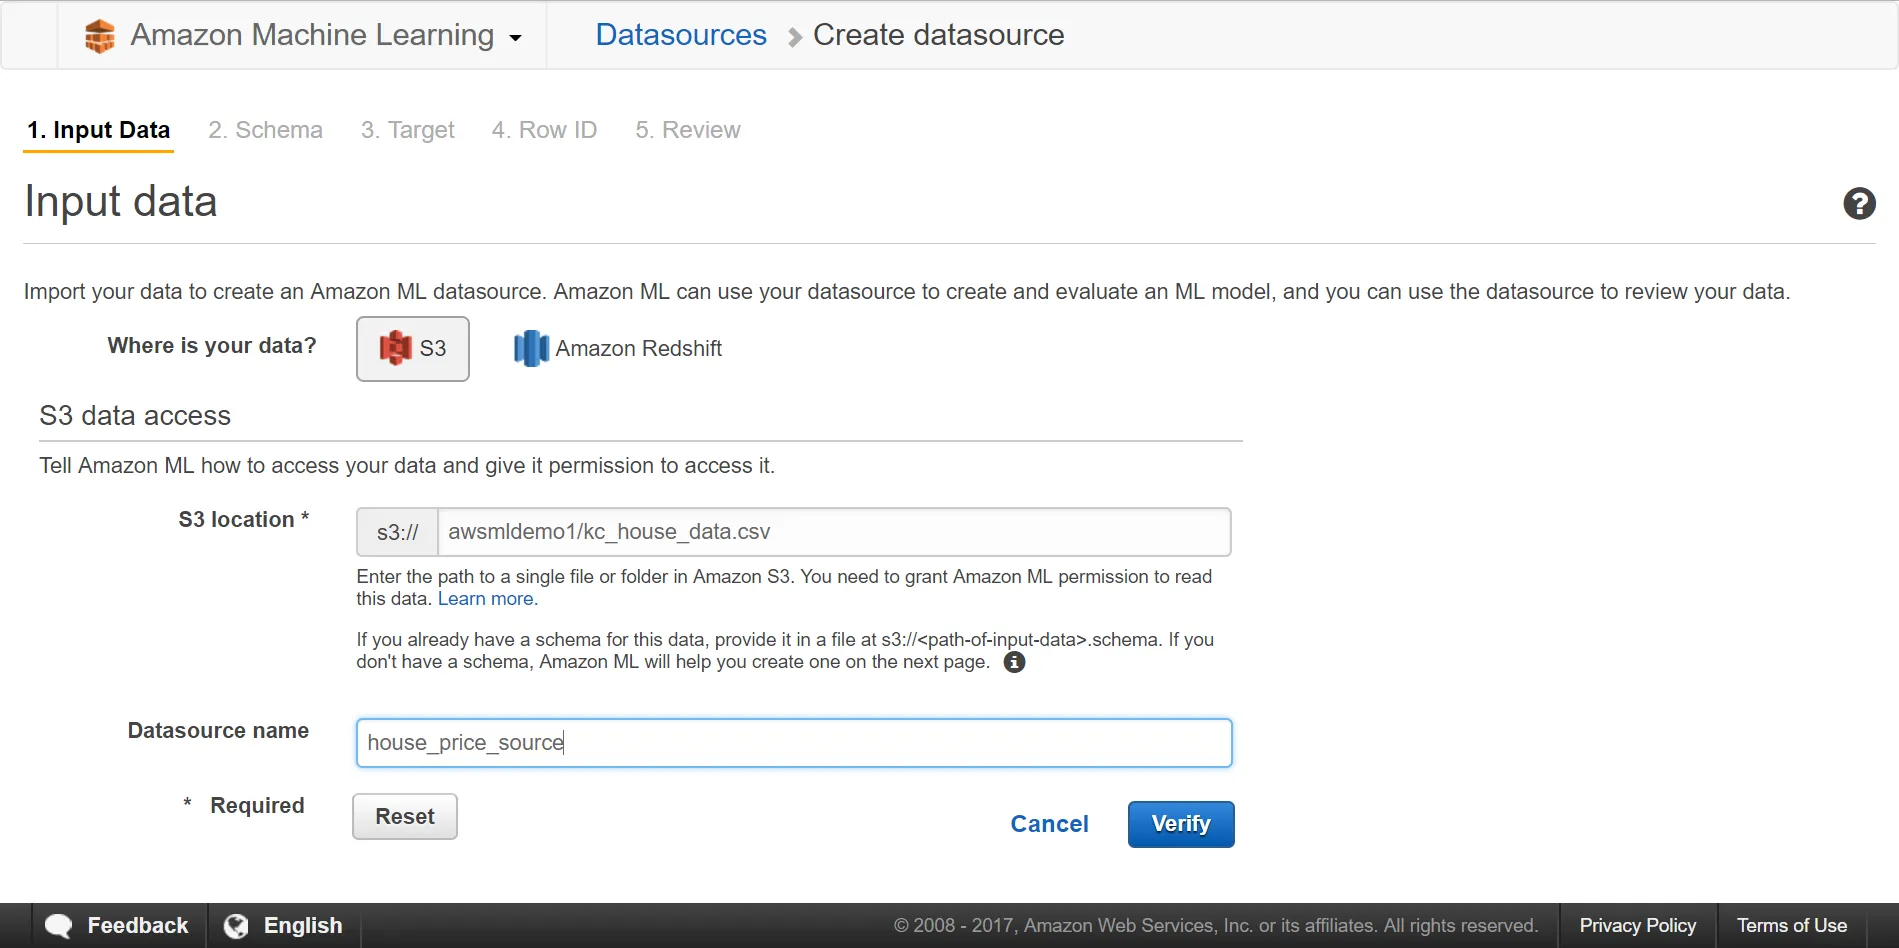Open the 2. Schema step tab
Viewport: 1899px width, 948px height.
click(265, 130)
